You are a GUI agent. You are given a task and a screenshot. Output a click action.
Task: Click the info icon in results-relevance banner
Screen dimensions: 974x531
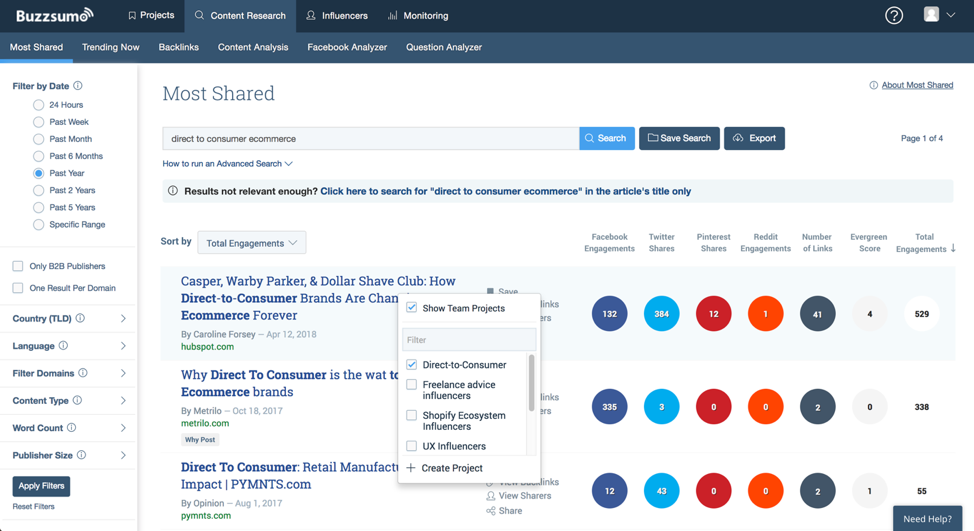coord(173,191)
